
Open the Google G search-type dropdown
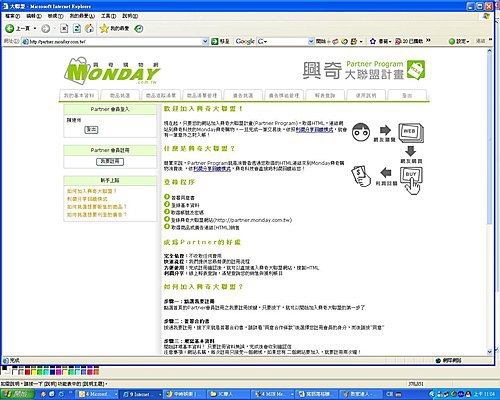click(x=262, y=41)
